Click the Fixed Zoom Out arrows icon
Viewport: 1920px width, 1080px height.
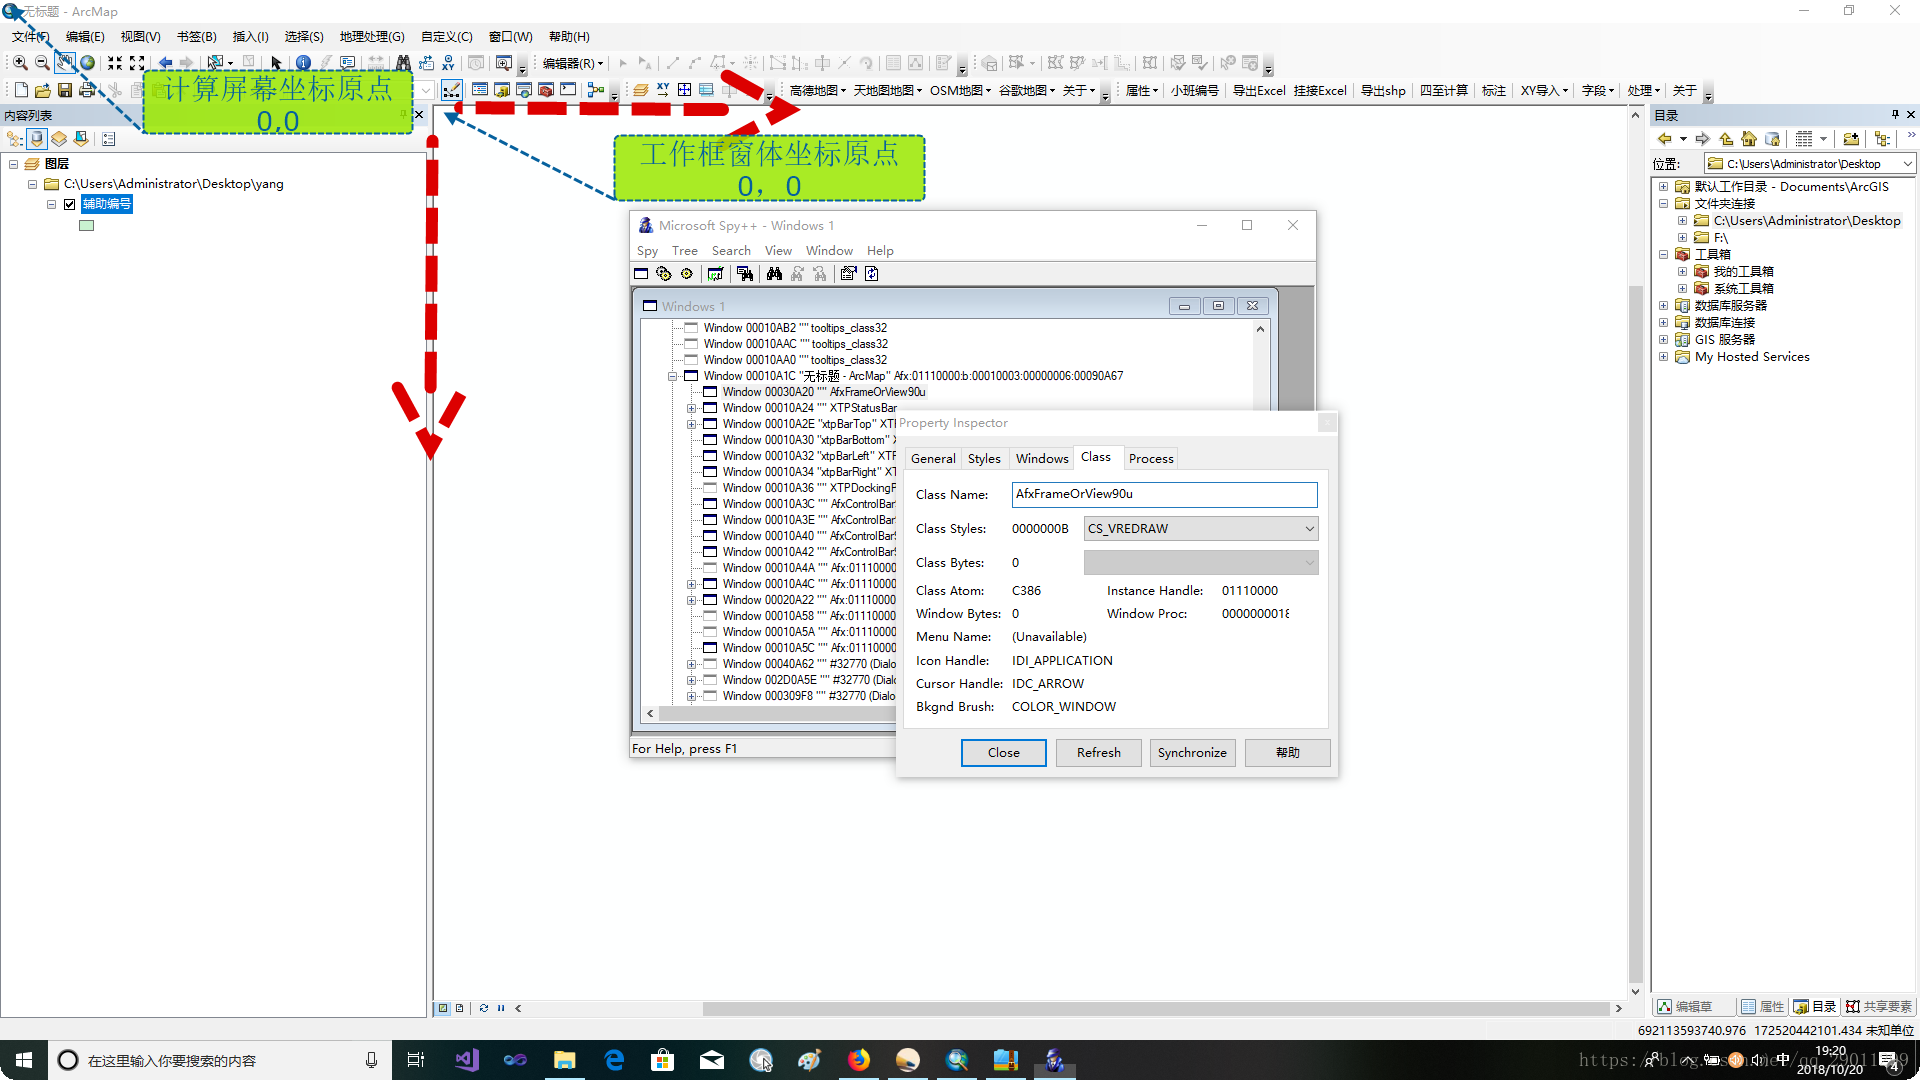coord(137,63)
